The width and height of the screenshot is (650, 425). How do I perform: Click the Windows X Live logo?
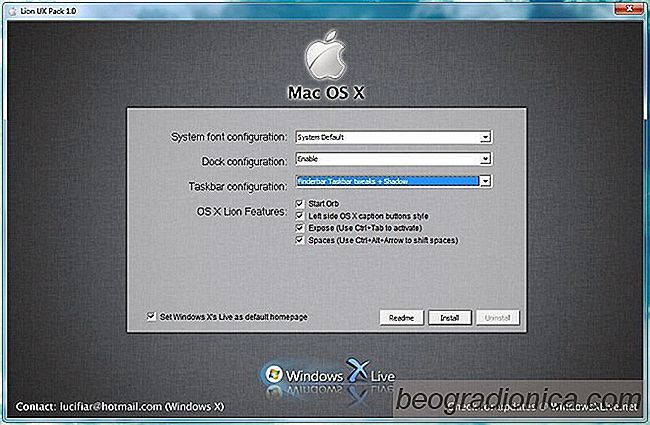click(x=329, y=374)
